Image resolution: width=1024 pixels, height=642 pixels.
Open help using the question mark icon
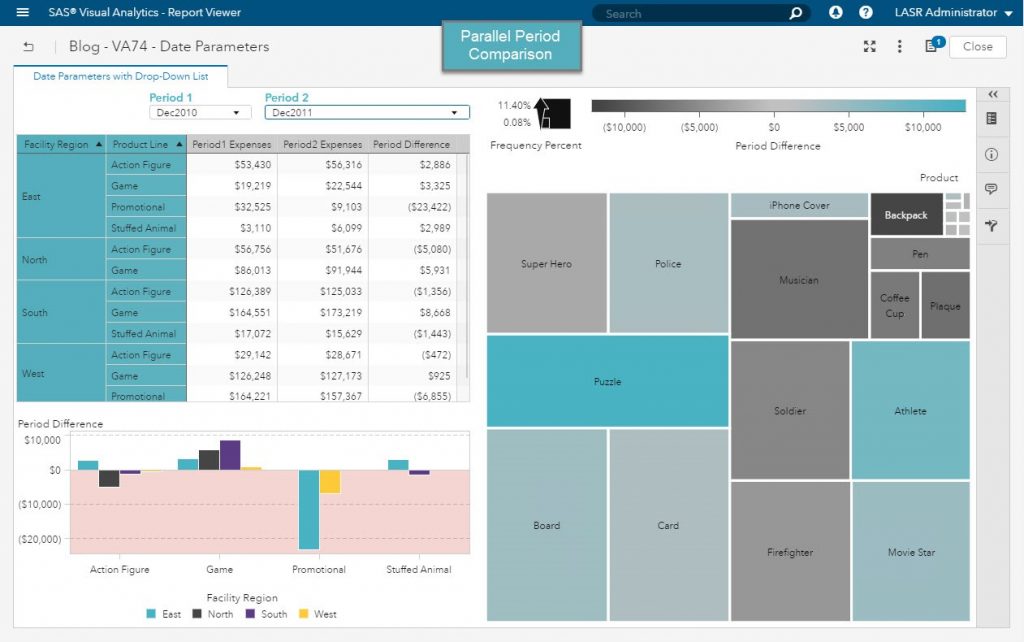click(866, 13)
